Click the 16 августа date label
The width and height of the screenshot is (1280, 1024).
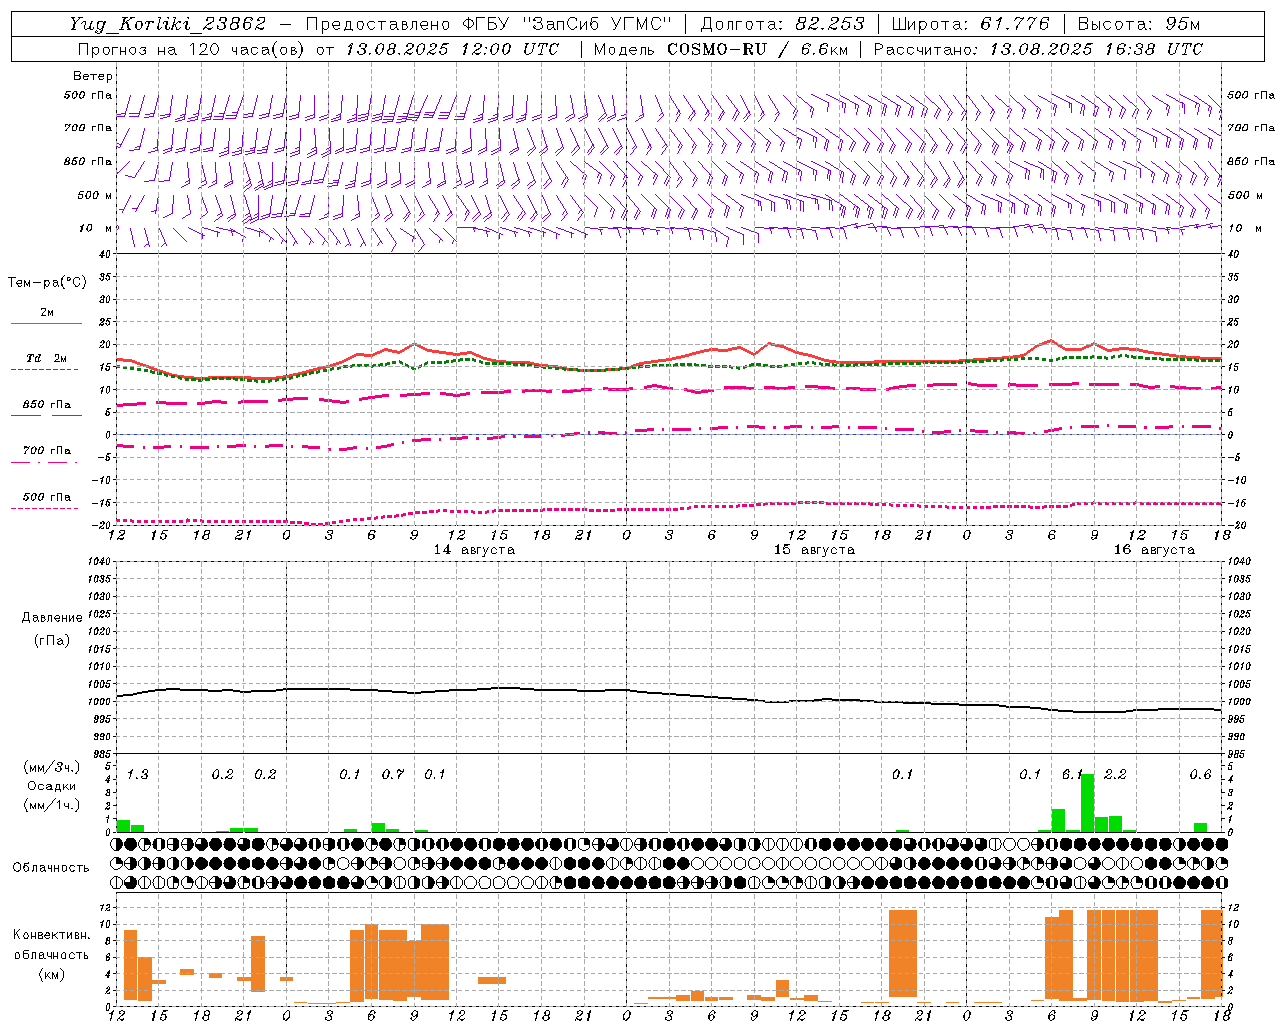coord(1154,550)
